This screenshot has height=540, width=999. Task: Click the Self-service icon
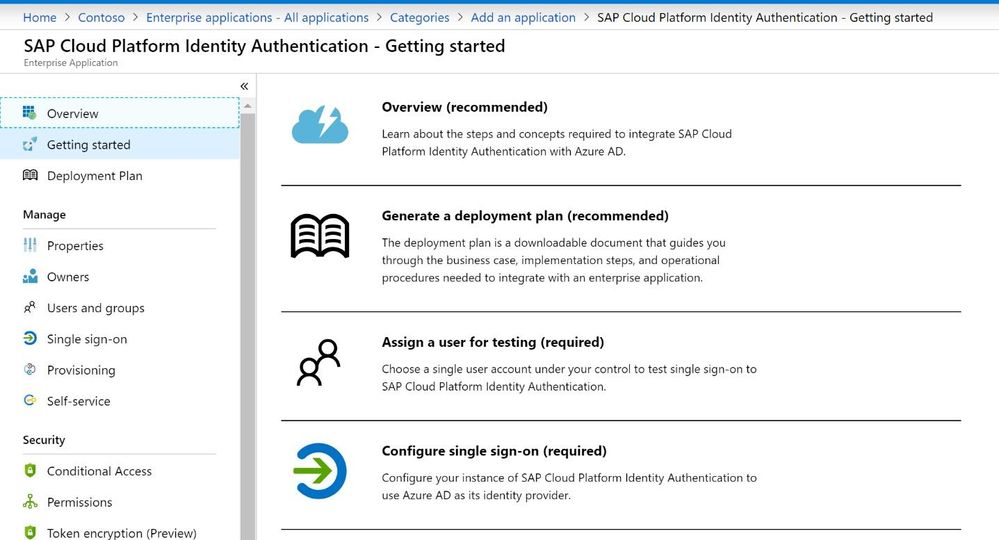click(x=30, y=401)
